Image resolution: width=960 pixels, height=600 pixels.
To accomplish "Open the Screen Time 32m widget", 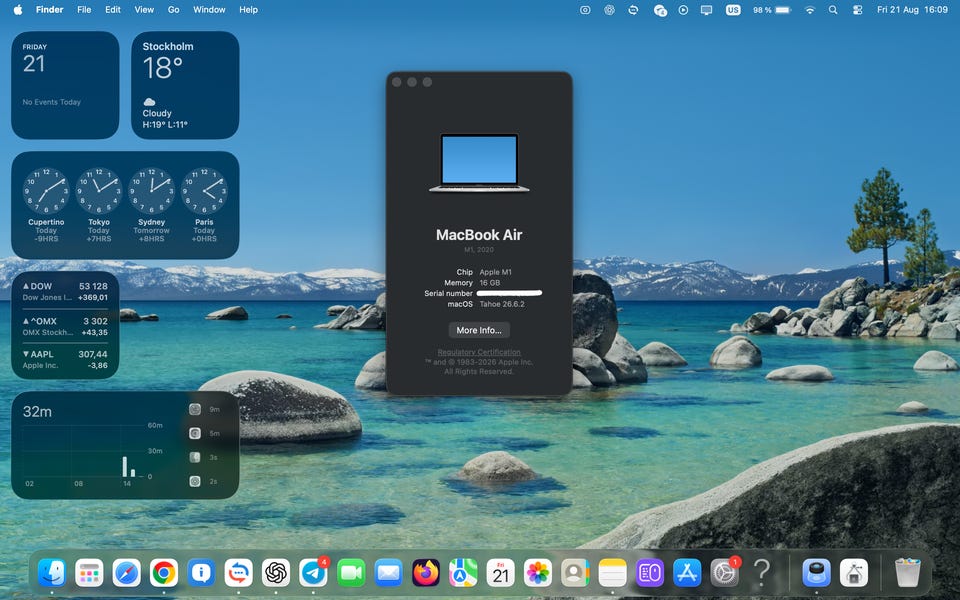I will 125,445.
